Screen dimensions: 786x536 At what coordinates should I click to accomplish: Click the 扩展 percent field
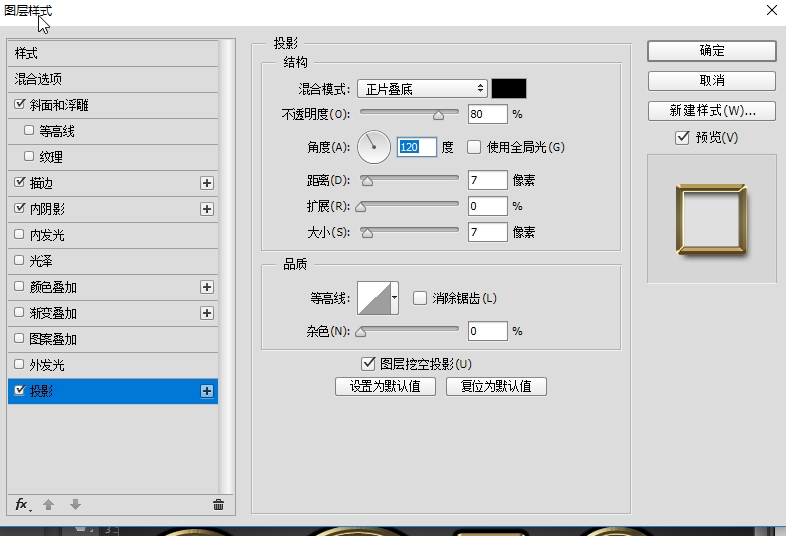pos(487,206)
